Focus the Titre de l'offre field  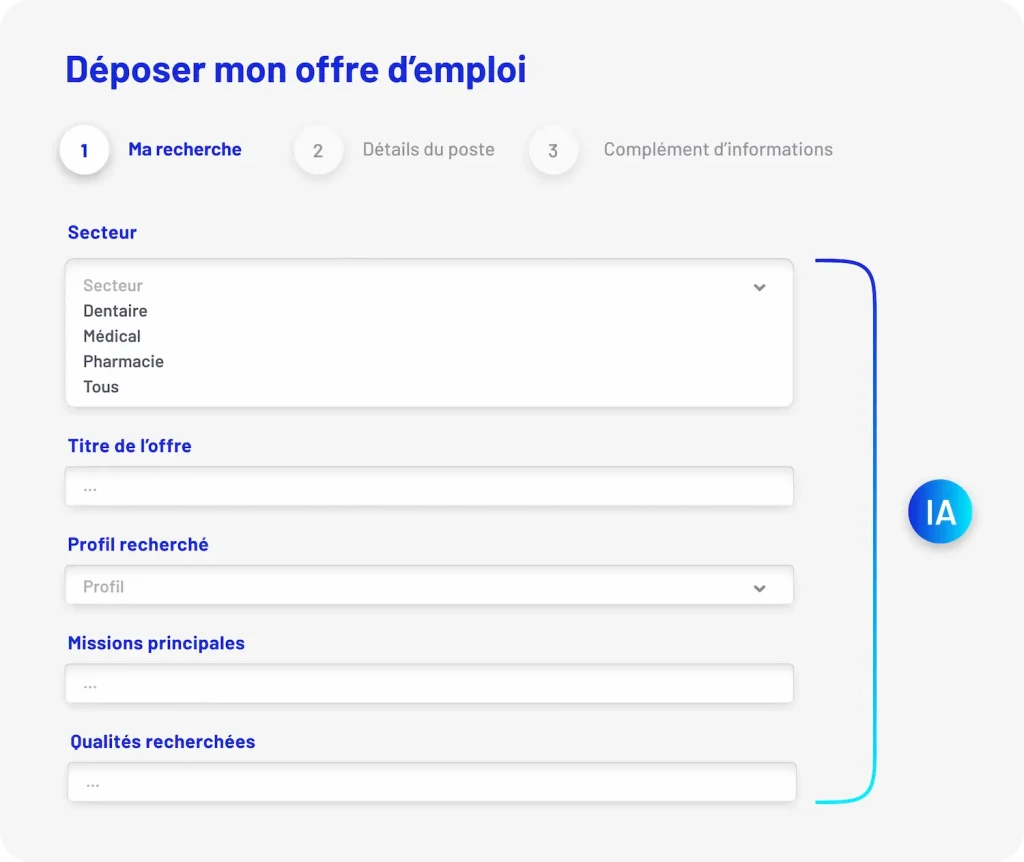tap(429, 487)
